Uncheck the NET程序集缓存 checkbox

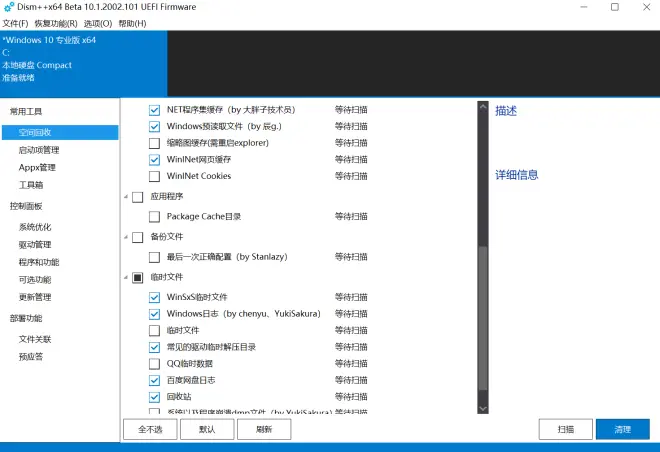click(x=154, y=110)
